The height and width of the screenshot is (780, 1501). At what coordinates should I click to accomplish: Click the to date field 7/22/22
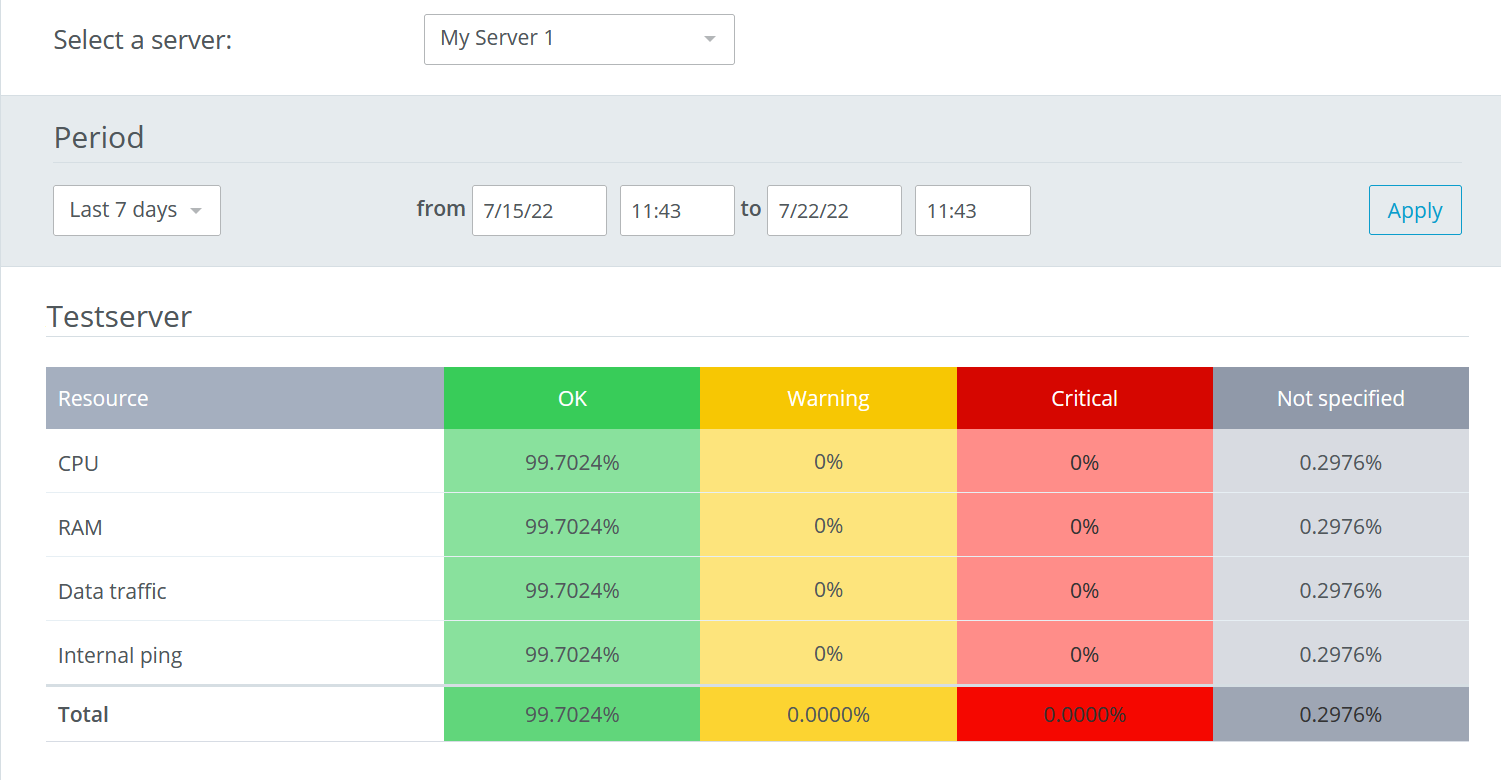click(834, 210)
